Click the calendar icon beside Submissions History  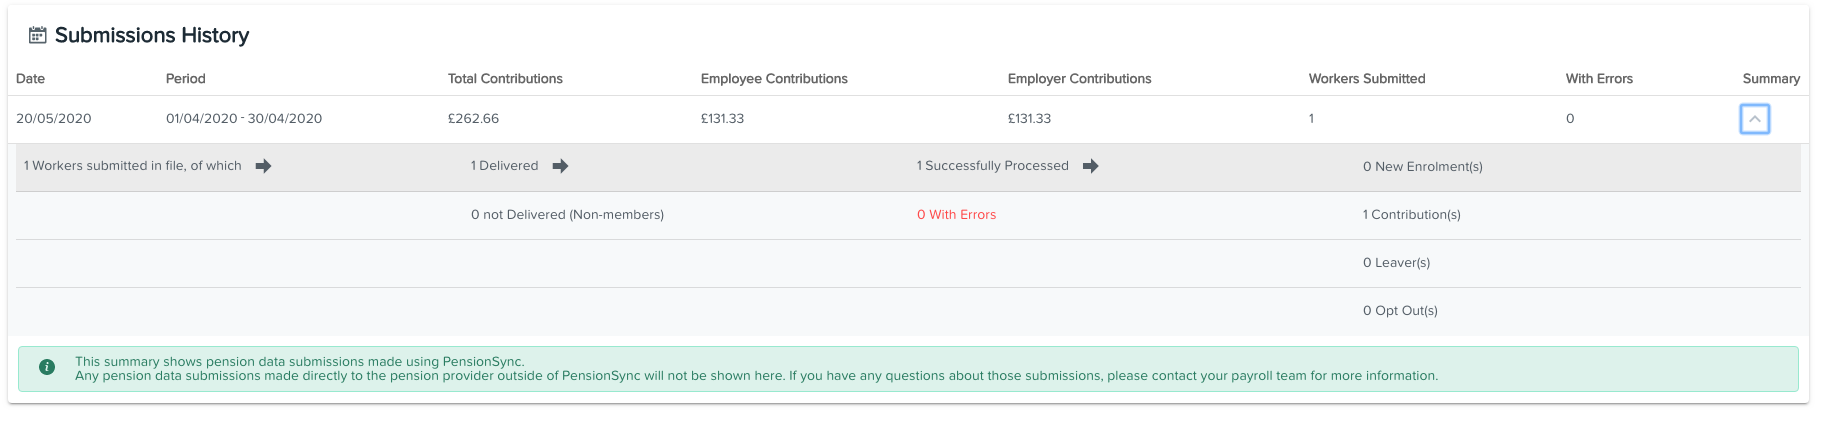tap(37, 35)
